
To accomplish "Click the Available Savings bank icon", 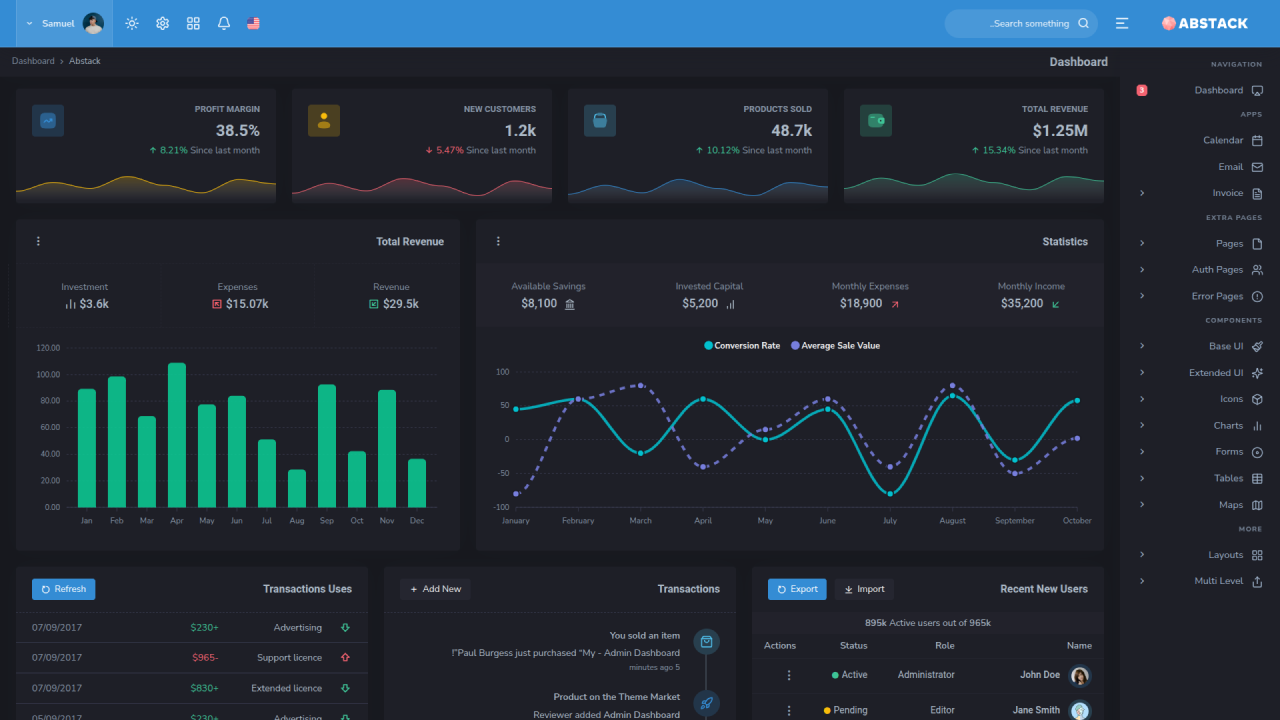I will tap(570, 304).
